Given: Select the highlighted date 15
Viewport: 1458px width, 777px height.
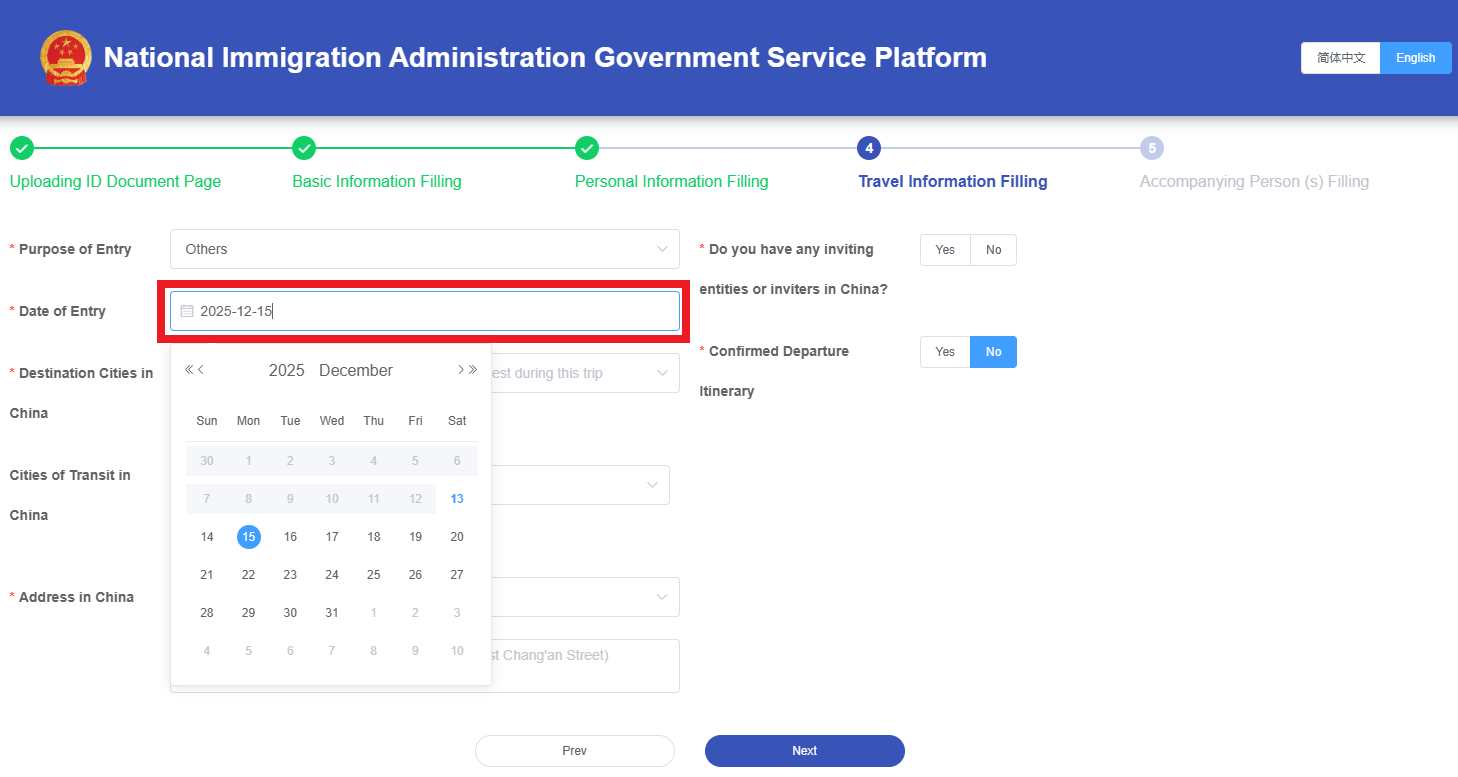Looking at the screenshot, I should point(249,537).
